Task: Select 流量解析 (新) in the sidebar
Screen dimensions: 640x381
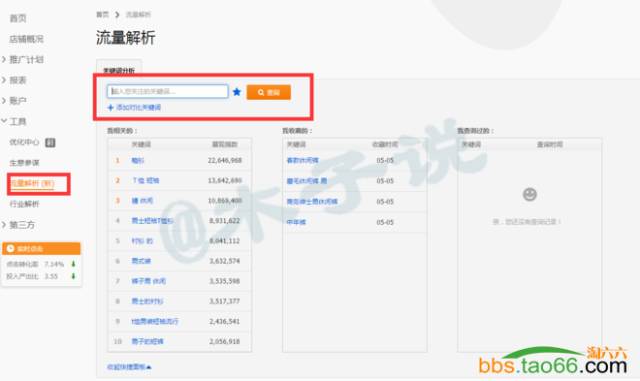Action: (32, 183)
